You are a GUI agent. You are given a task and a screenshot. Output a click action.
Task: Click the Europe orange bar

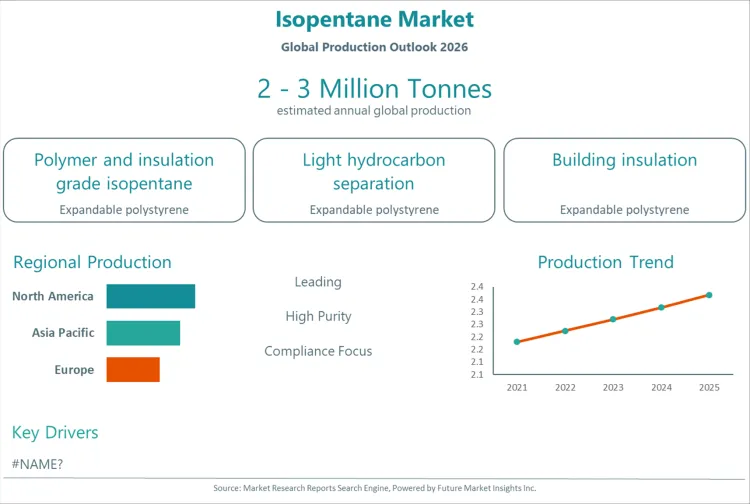[133, 369]
